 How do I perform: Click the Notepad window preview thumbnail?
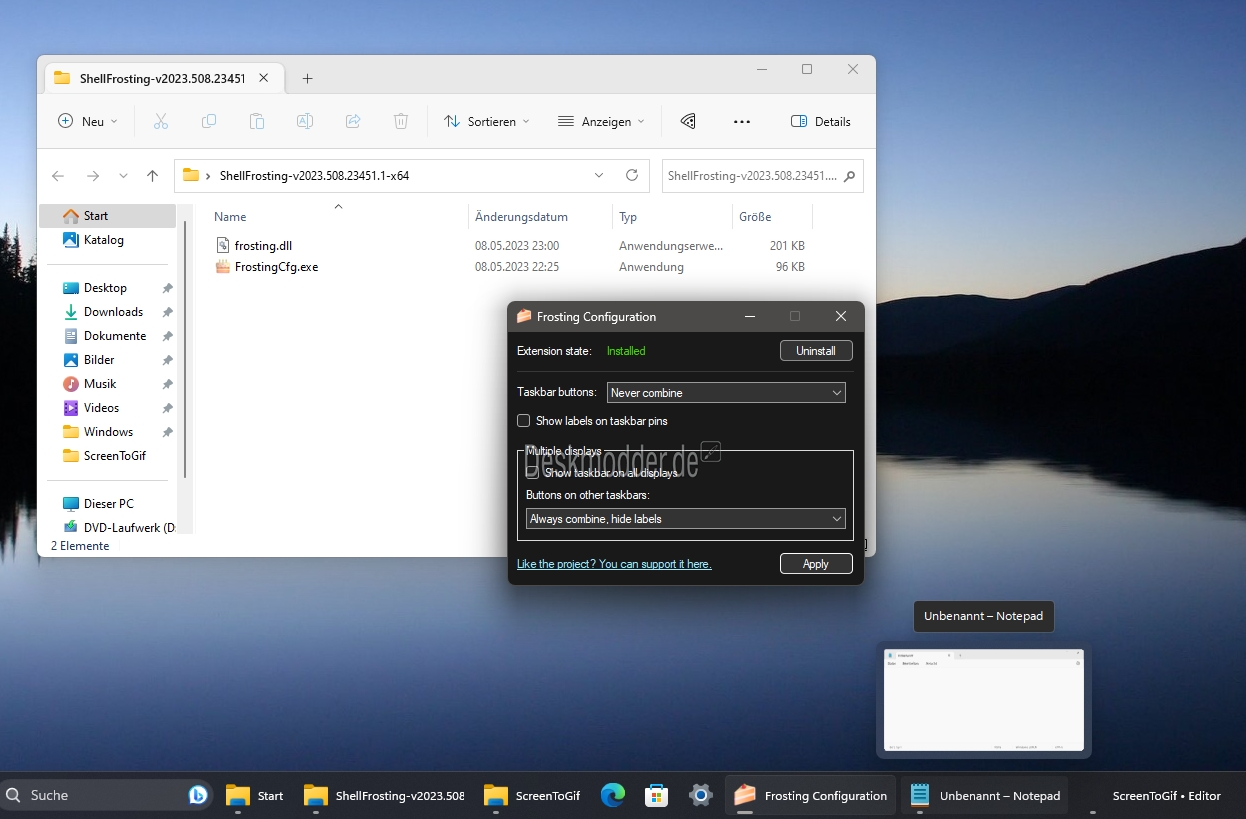pos(984,700)
